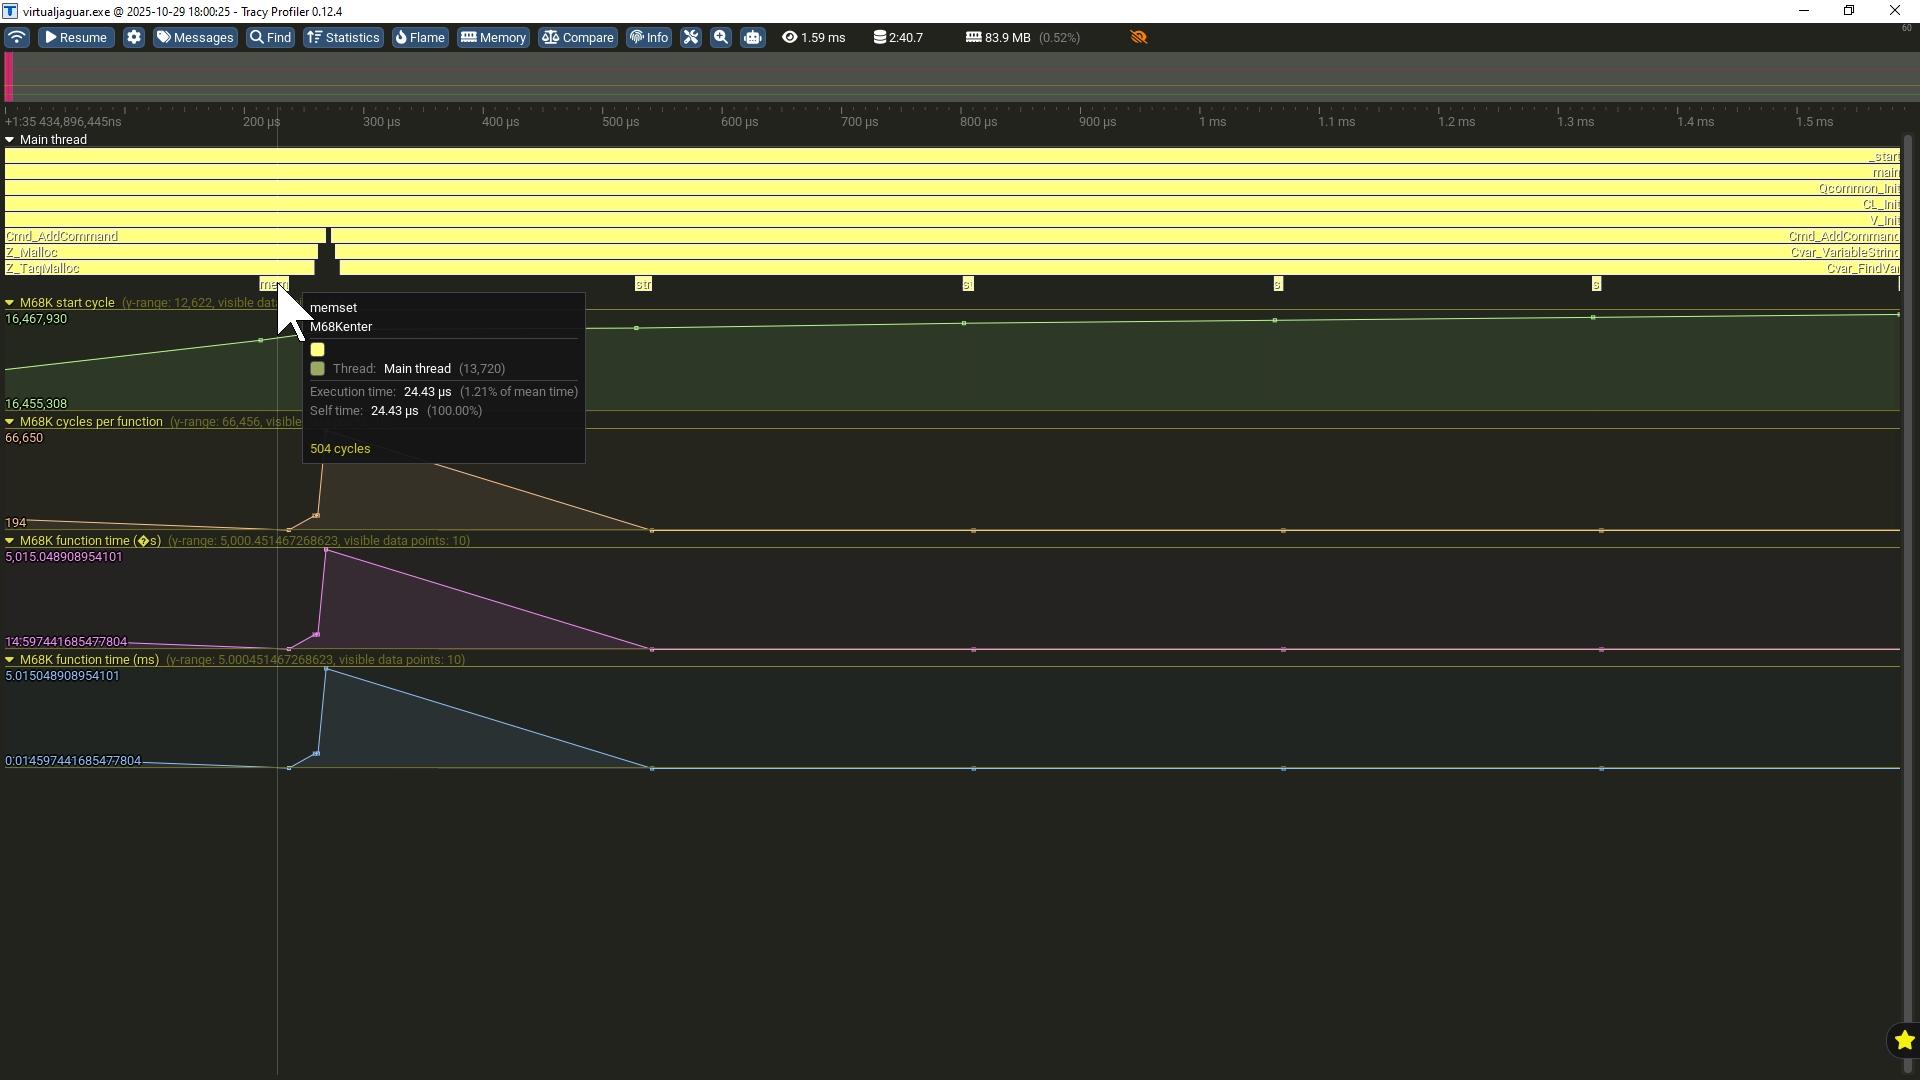This screenshot has height=1080, width=1920.
Task: Open the Flame graph view
Action: pos(420,37)
